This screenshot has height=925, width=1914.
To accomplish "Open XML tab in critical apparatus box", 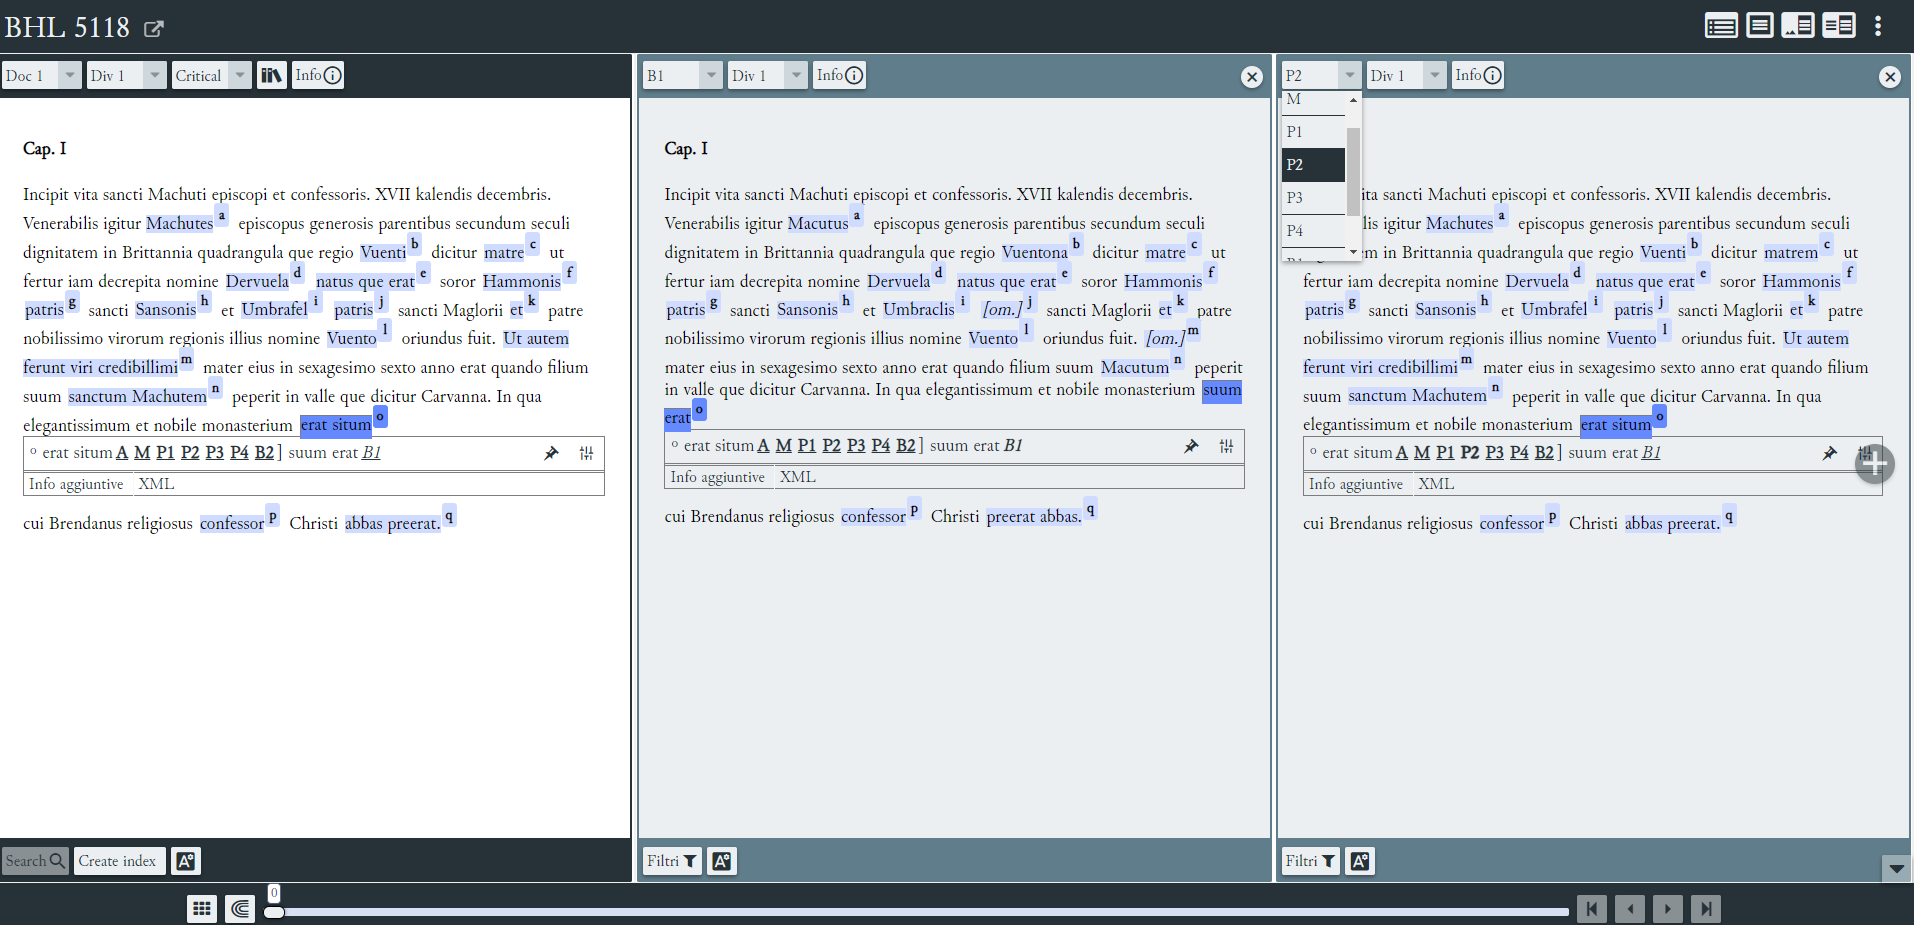I will point(156,484).
